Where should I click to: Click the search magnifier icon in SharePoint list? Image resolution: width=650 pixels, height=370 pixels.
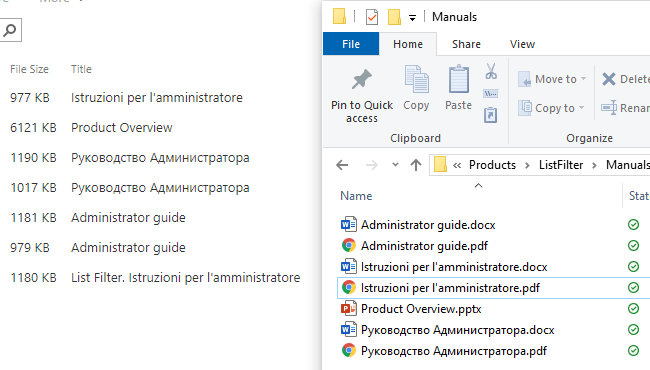(10, 30)
